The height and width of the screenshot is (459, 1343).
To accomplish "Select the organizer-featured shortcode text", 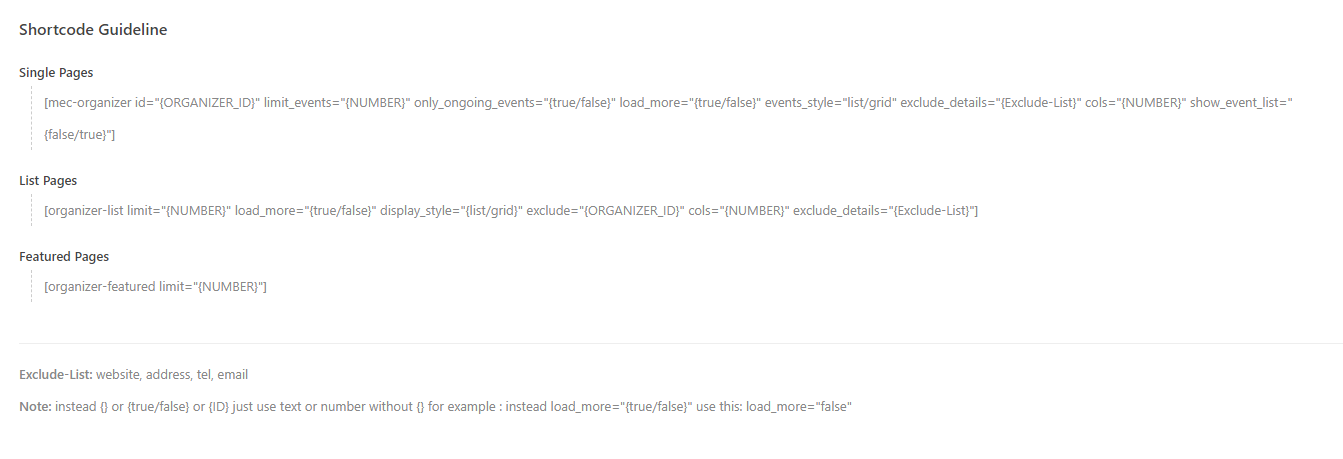I will 155,287.
